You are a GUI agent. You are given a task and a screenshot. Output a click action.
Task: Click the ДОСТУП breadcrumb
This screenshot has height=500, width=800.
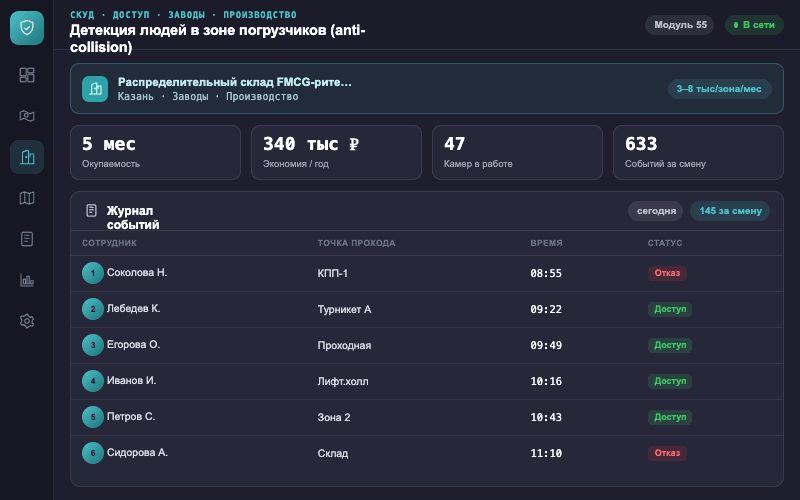[x=131, y=14]
